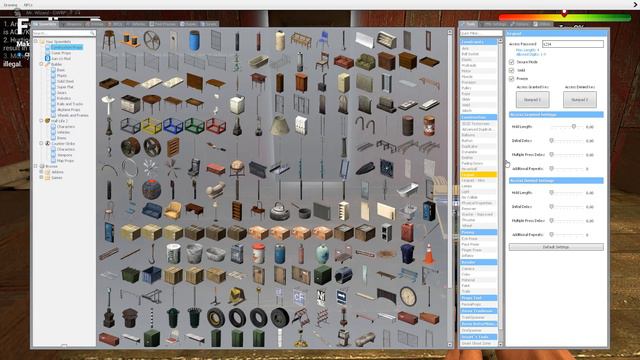Viewport: 640px width, 360px height.
Task: Expand the Games folder node
Action: coord(41,178)
